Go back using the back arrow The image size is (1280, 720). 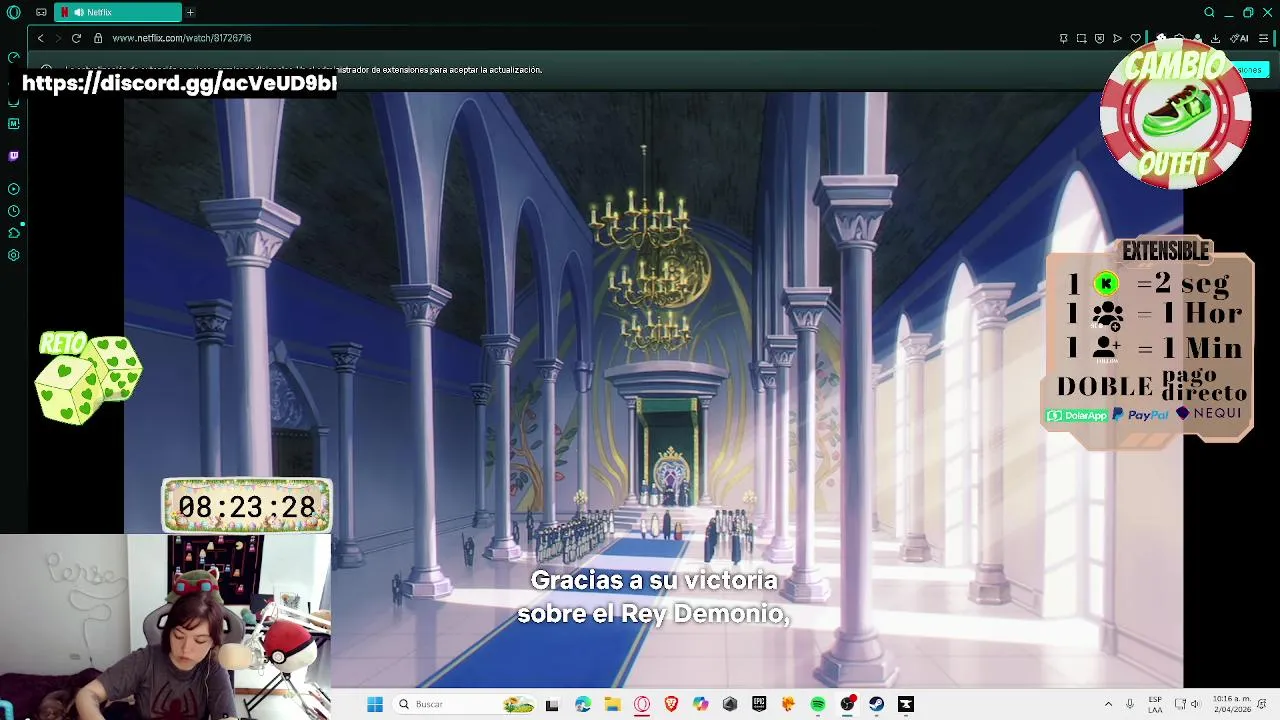tap(40, 38)
